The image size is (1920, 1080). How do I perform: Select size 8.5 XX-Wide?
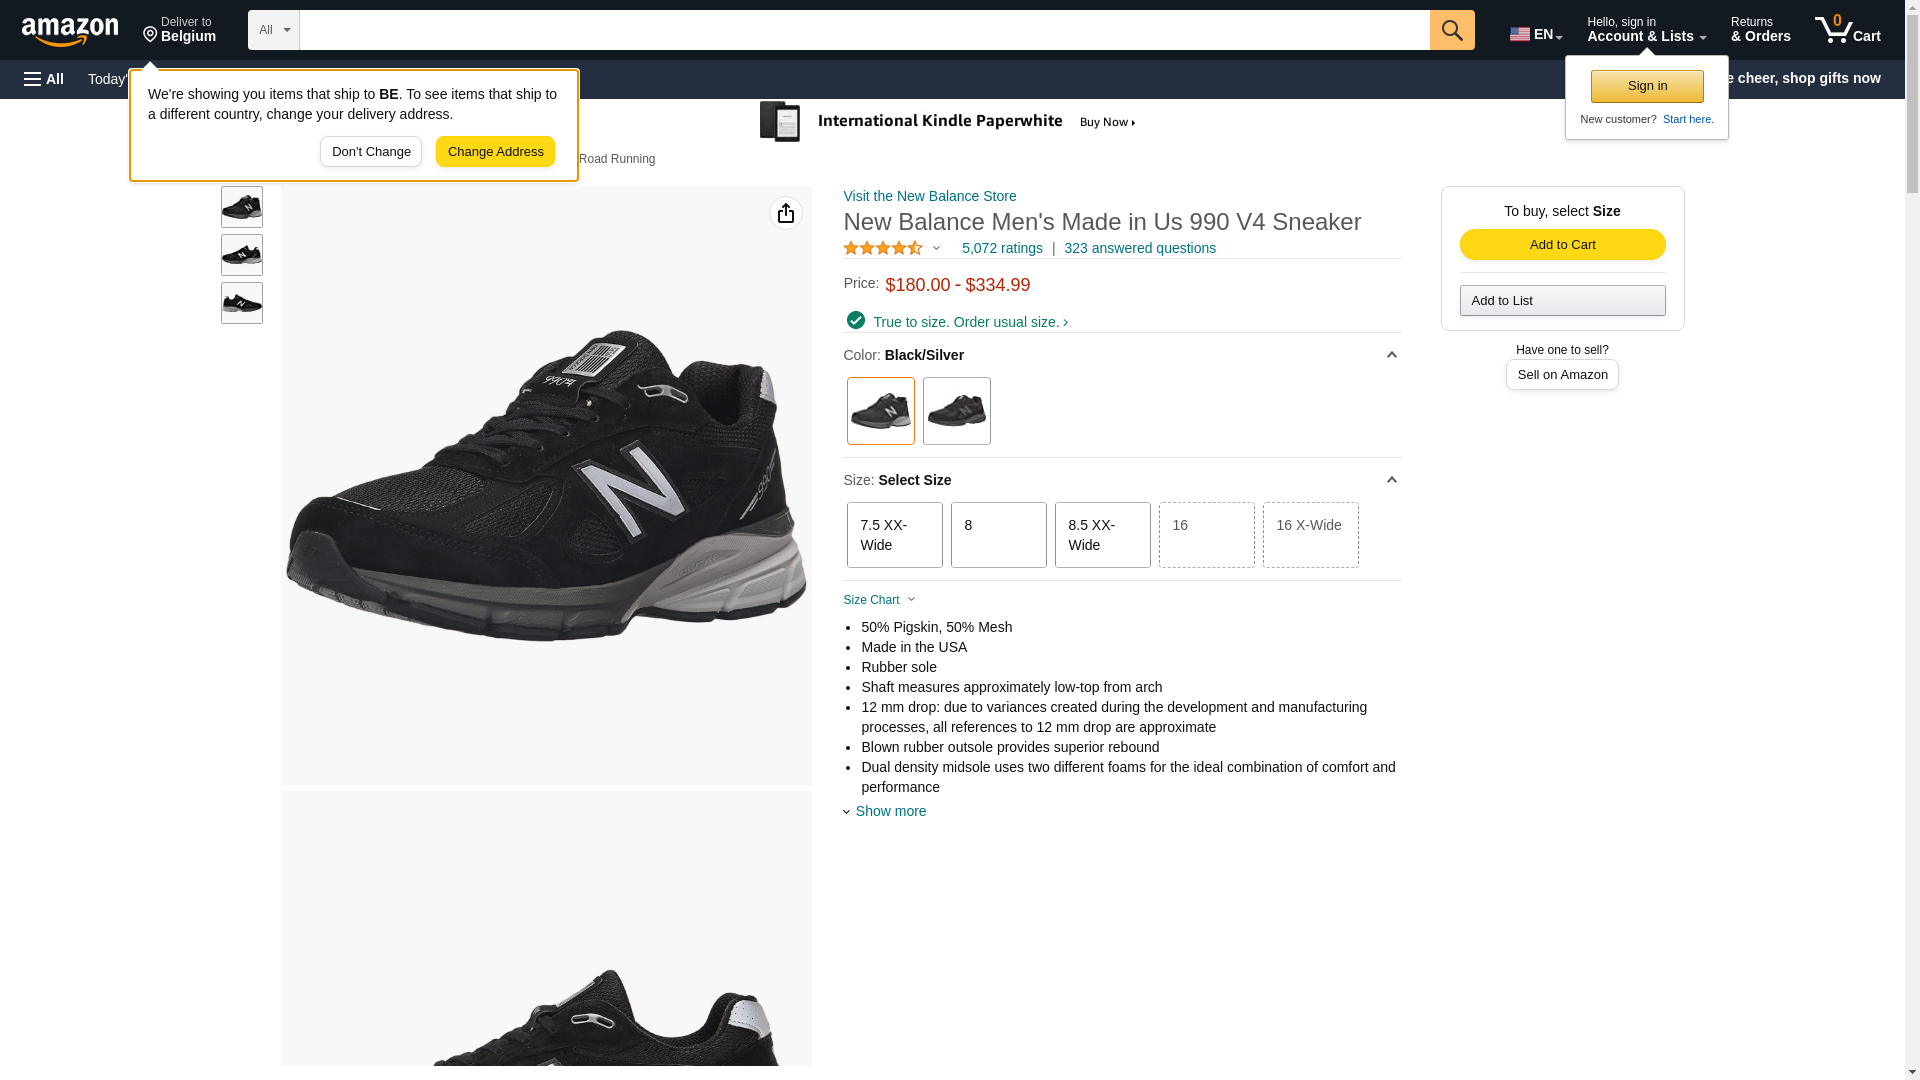(x=1101, y=535)
